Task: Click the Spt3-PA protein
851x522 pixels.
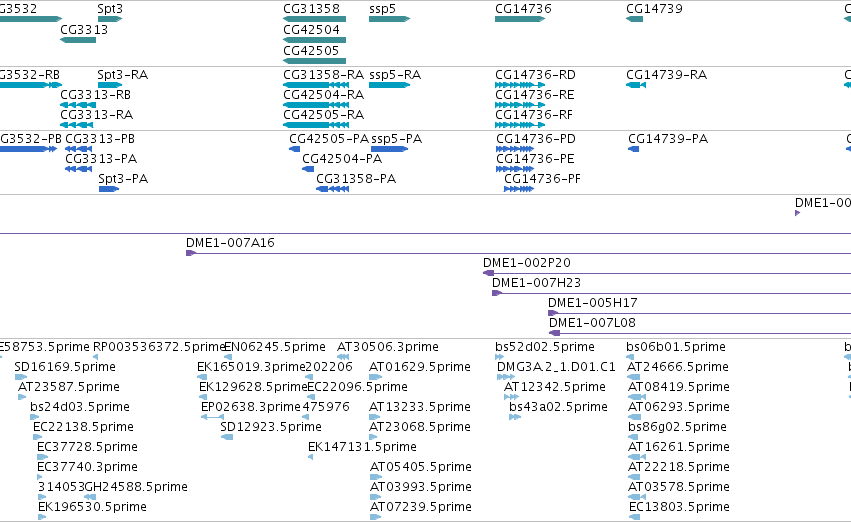Action: (109, 189)
